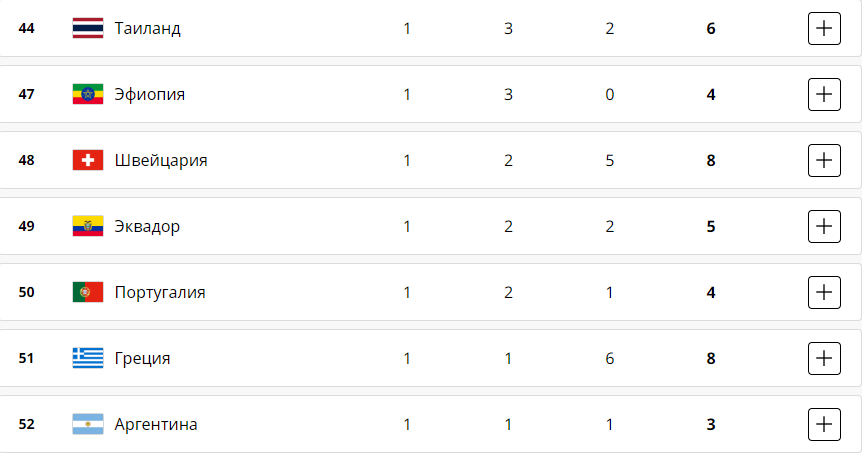Expand Argentina row plus button
Viewport: 862px width, 453px height.
coord(823,424)
